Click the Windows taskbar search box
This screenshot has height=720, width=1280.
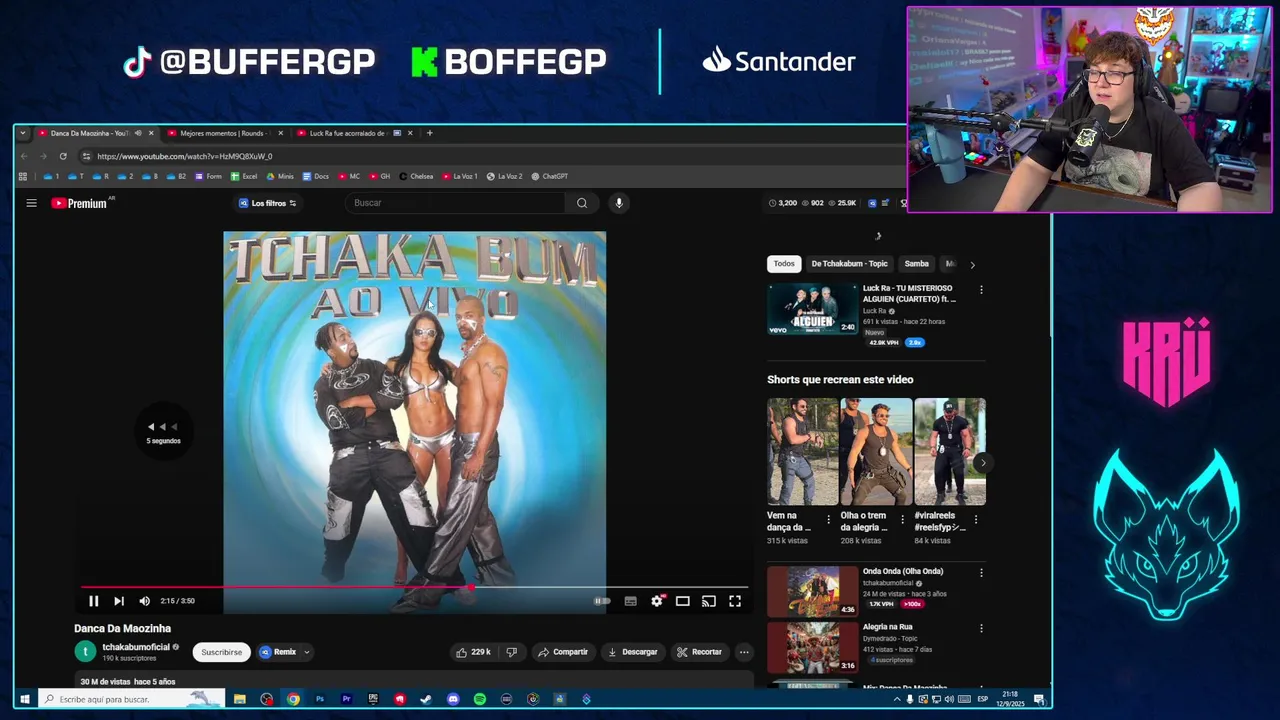[130, 699]
